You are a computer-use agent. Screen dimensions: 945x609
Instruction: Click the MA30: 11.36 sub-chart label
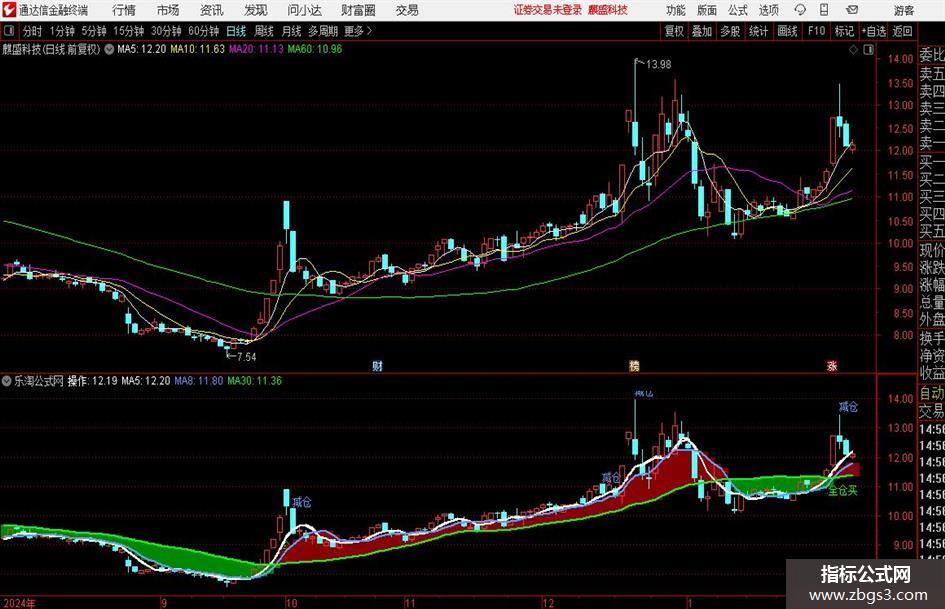coord(254,381)
